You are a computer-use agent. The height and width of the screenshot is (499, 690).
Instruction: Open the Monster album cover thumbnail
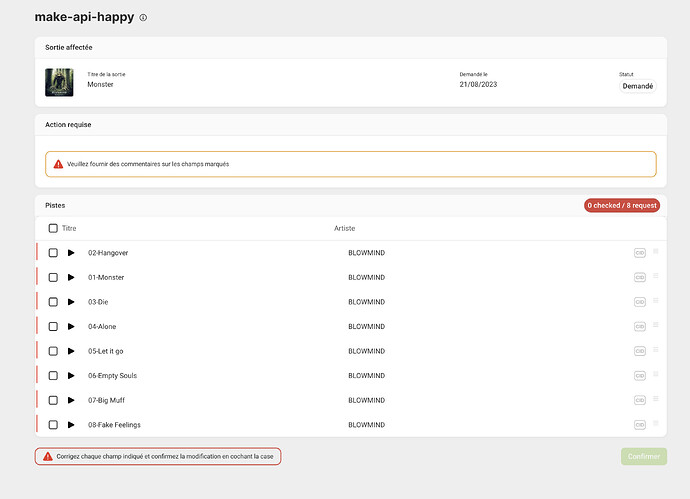coord(59,82)
